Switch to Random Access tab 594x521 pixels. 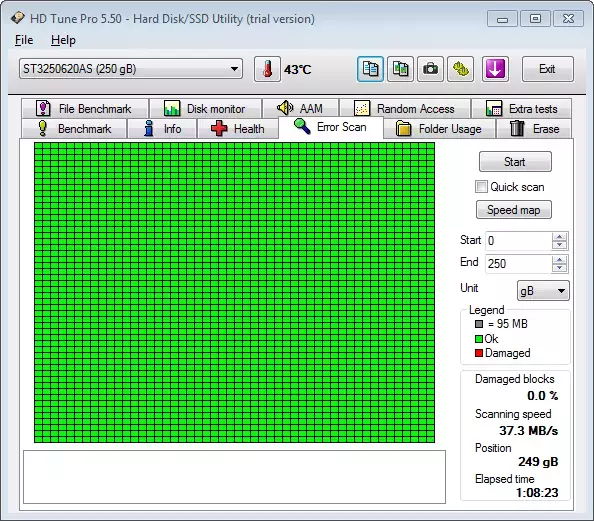coord(405,109)
